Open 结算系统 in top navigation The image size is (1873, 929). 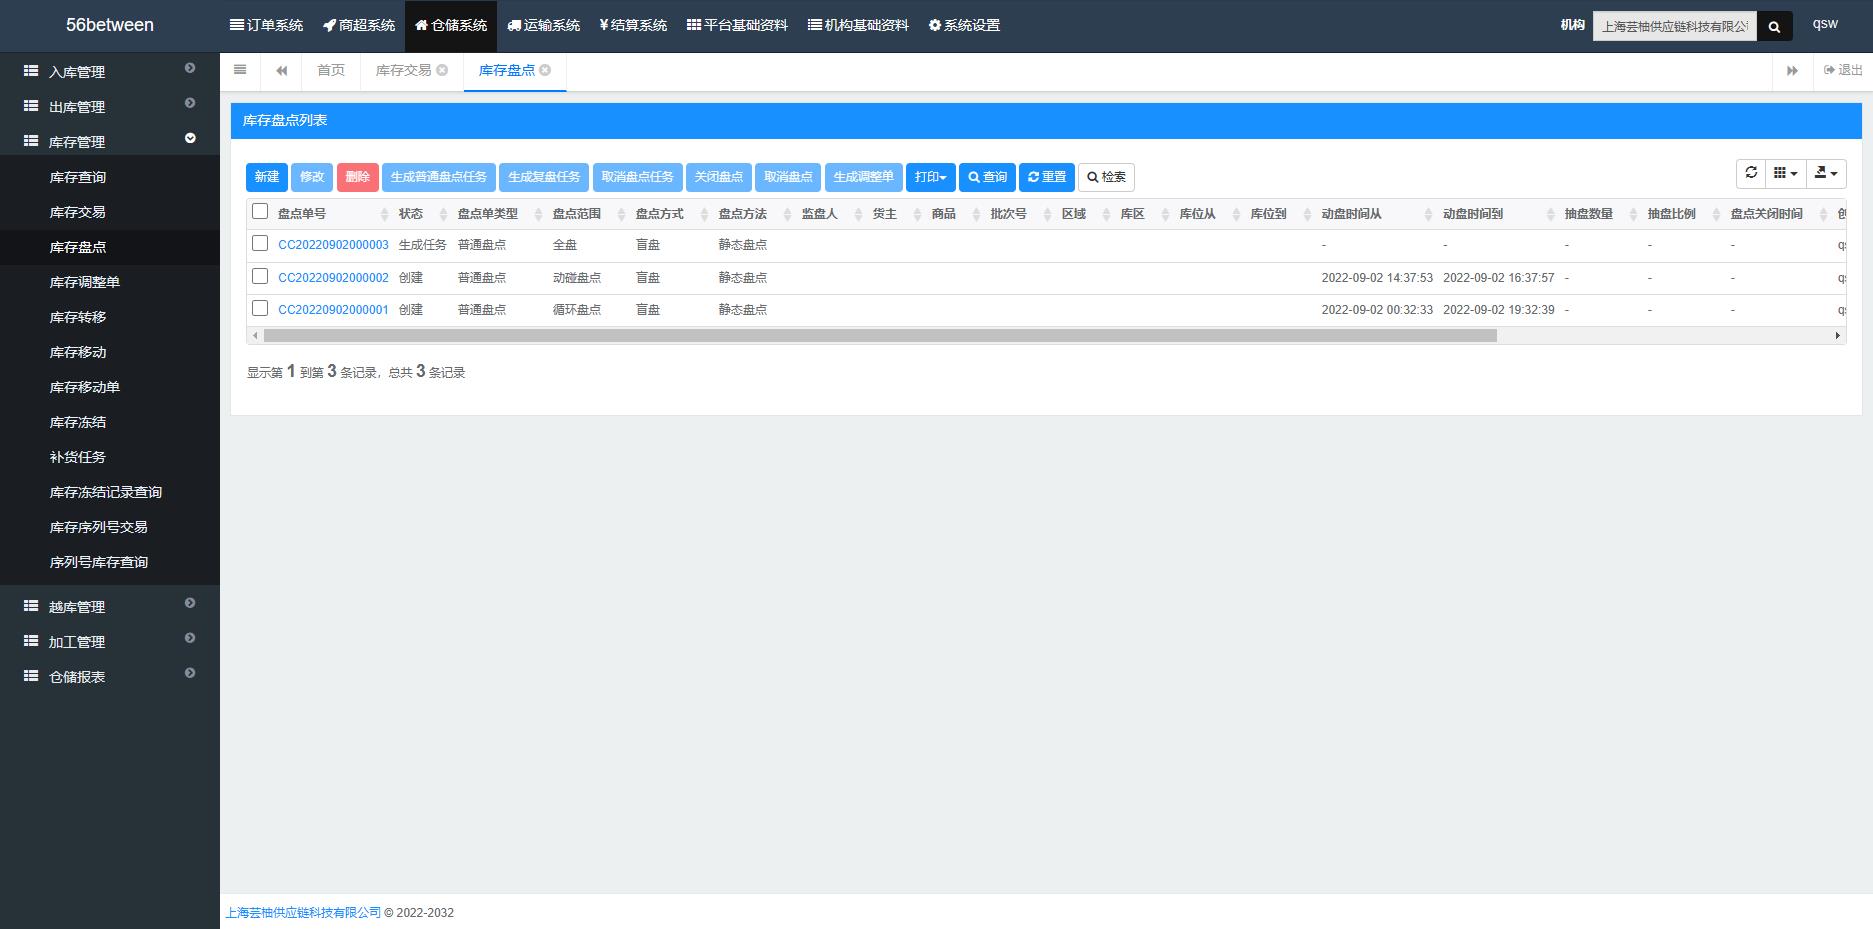633,25
